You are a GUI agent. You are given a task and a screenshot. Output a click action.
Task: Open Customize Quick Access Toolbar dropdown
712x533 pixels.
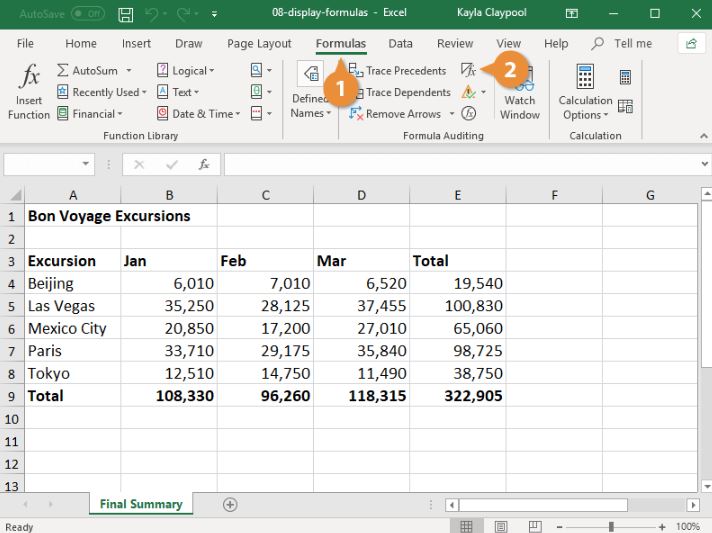(x=214, y=15)
